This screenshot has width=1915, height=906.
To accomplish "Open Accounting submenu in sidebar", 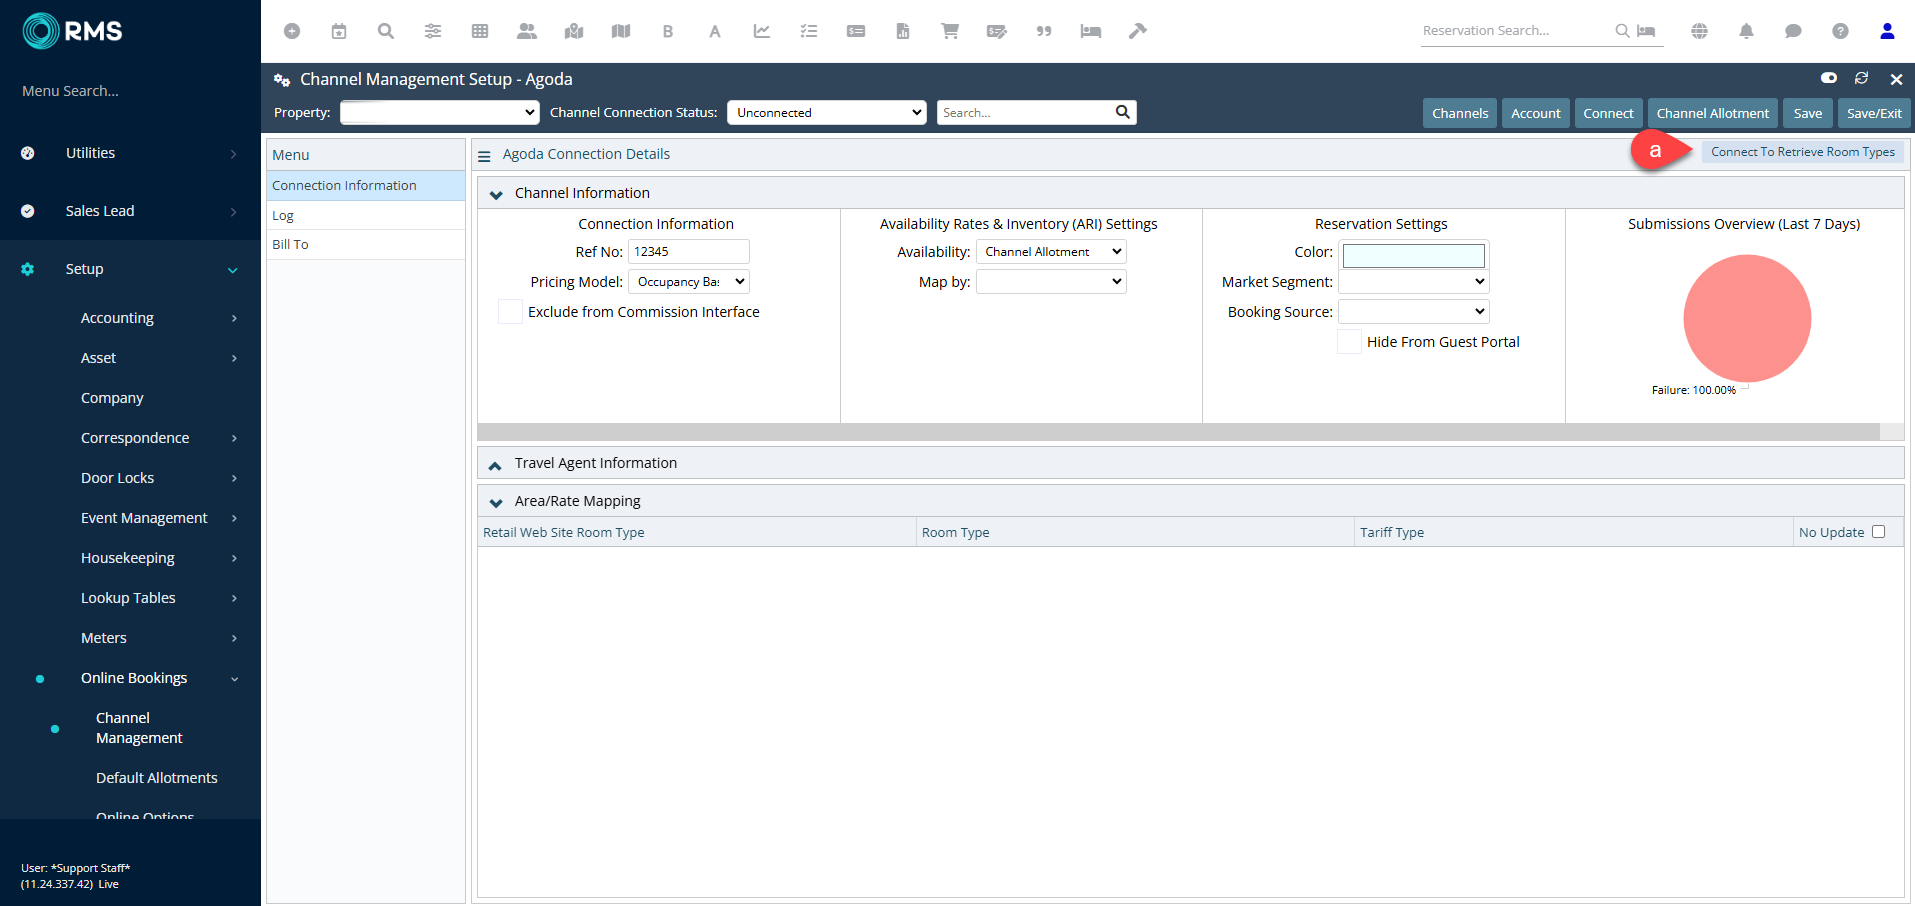I will (x=130, y=318).
